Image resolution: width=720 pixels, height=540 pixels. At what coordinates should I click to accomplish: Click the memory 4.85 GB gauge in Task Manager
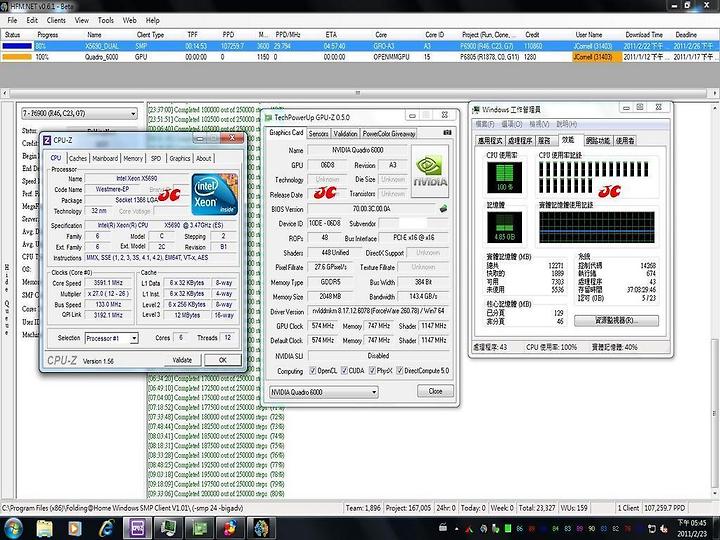[x=504, y=227]
